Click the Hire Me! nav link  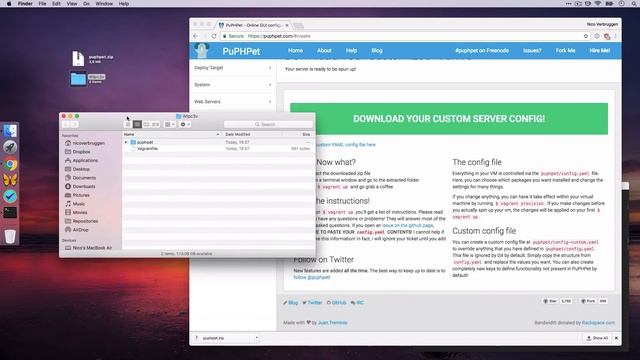[600, 51]
